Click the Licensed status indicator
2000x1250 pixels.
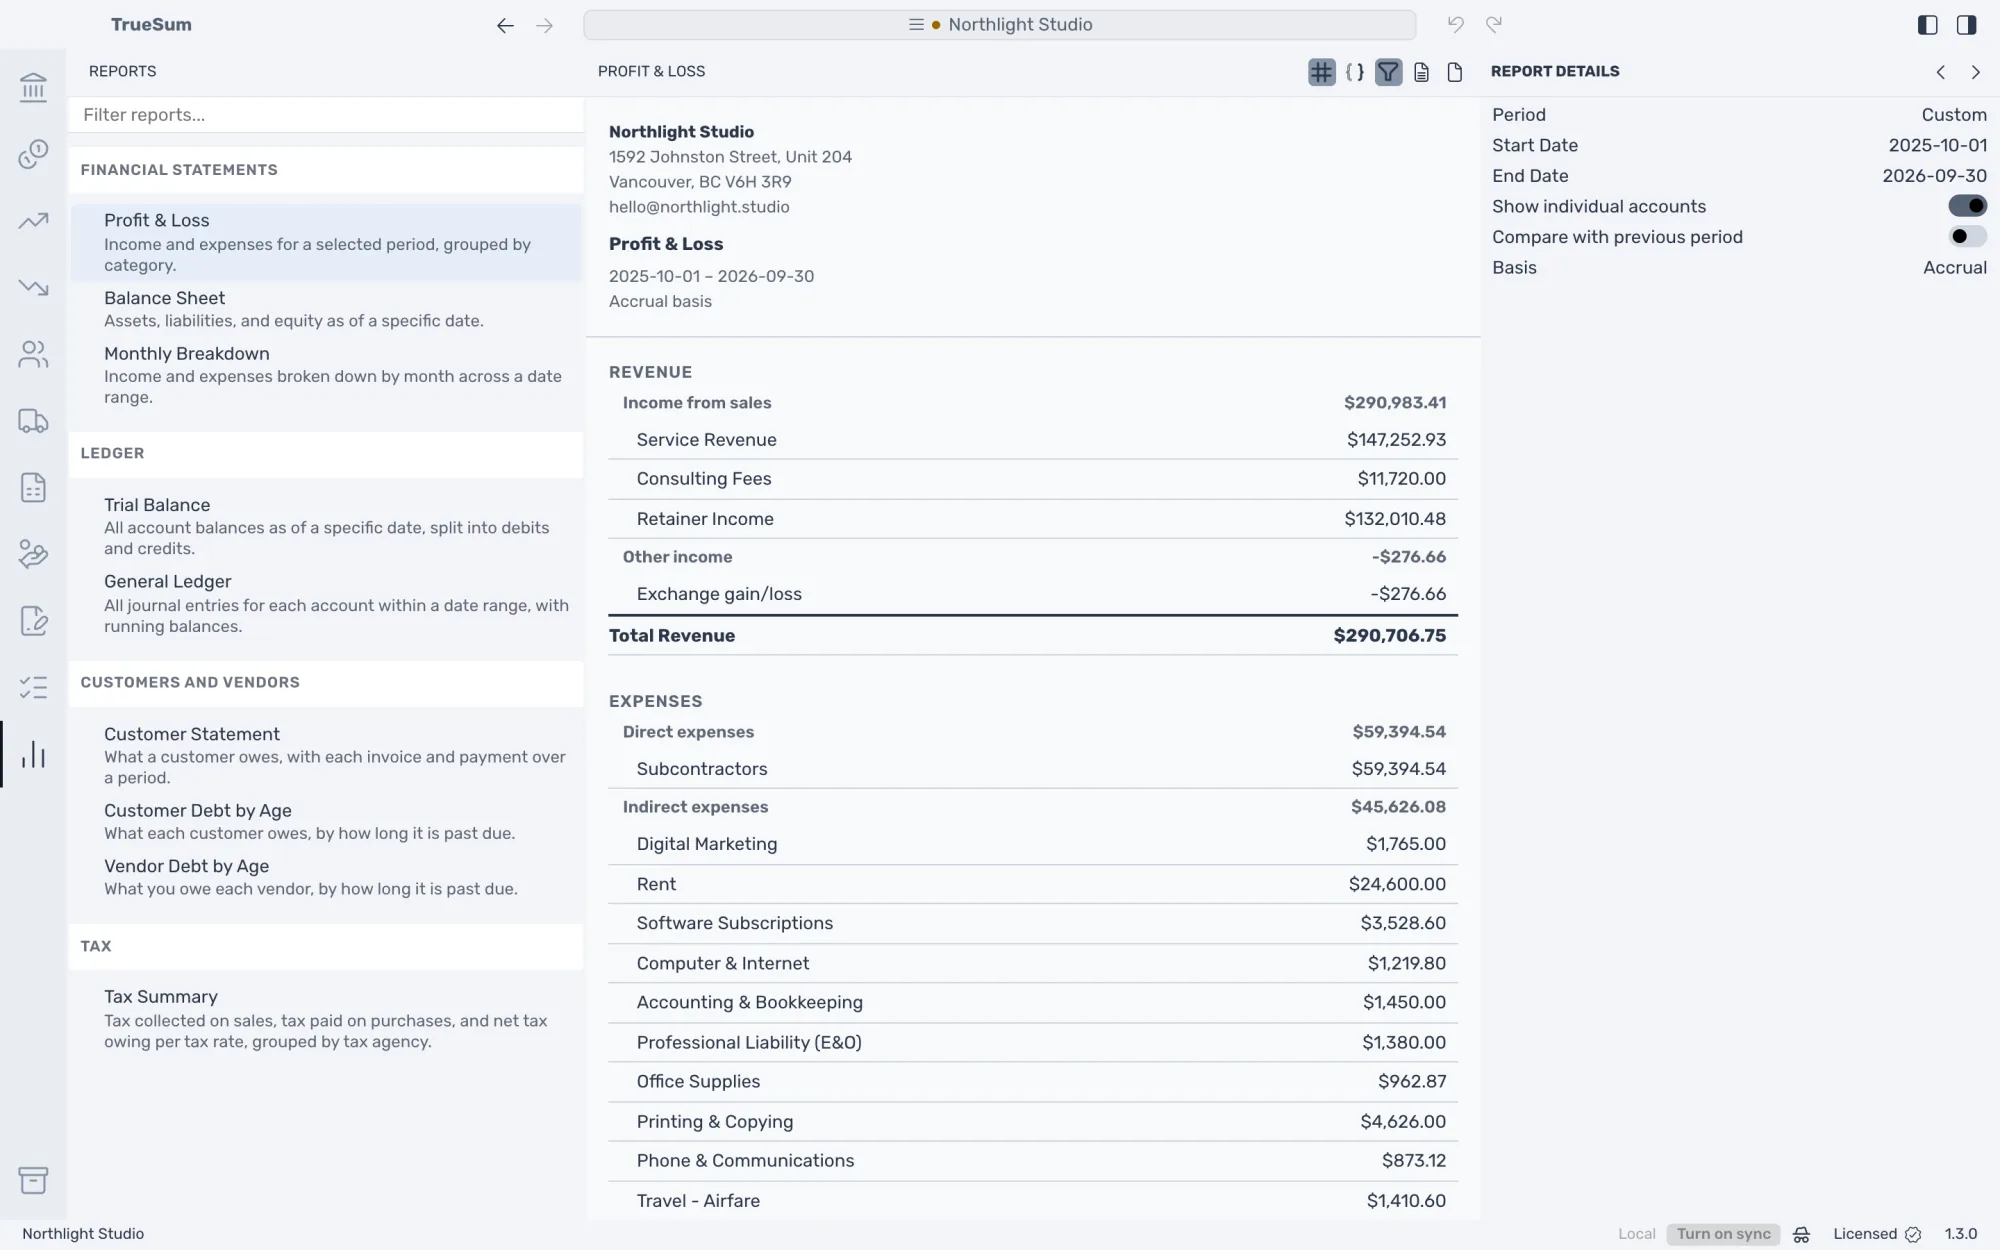[1876, 1234]
